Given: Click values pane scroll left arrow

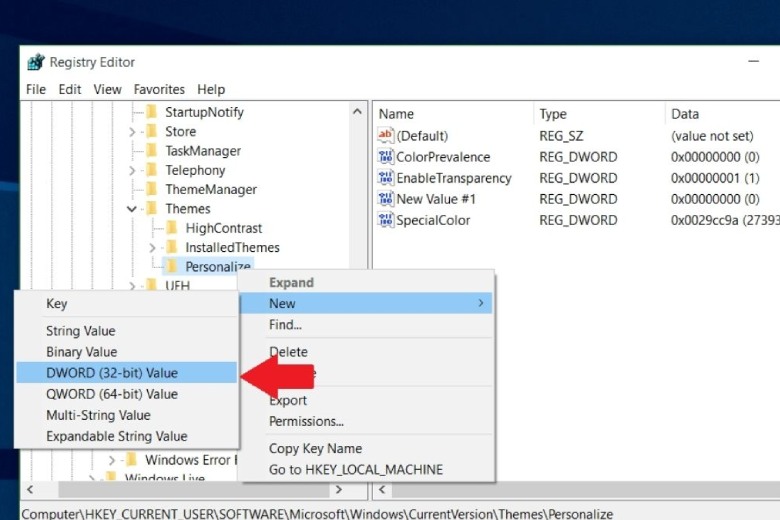Looking at the screenshot, I should 382,490.
